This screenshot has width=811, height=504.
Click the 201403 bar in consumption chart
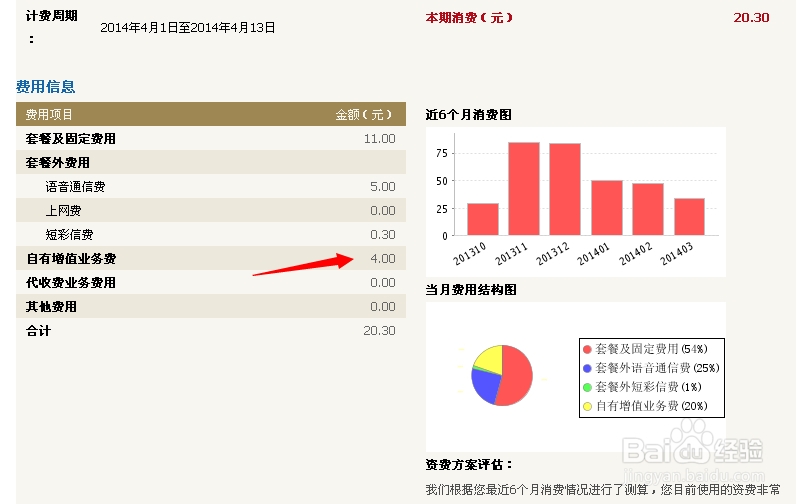click(x=689, y=217)
